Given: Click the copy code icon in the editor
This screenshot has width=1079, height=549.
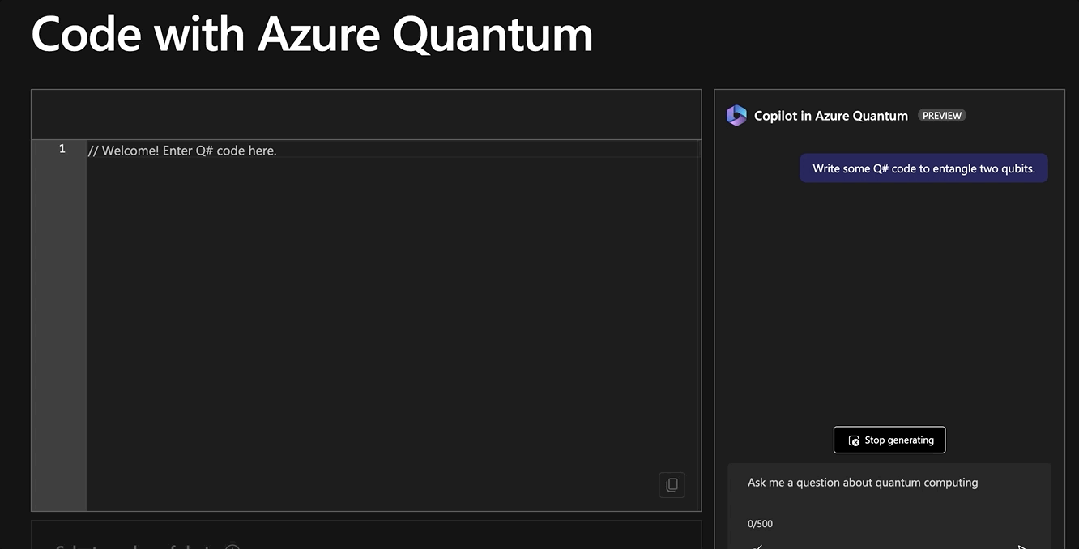Looking at the screenshot, I should coord(672,484).
